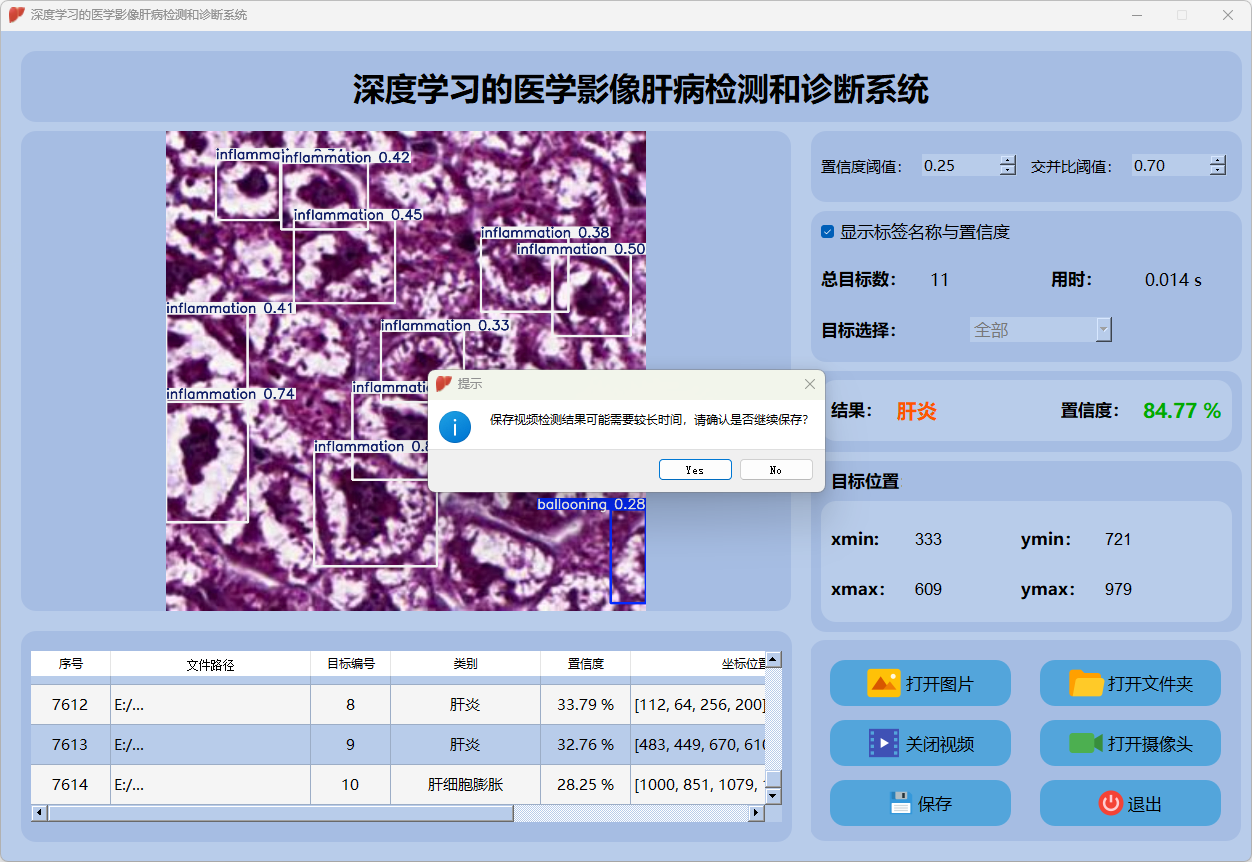Image resolution: width=1252 pixels, height=862 pixels.
Task: Click the vertical scrollbar up arrow of the table
Action: click(773, 660)
